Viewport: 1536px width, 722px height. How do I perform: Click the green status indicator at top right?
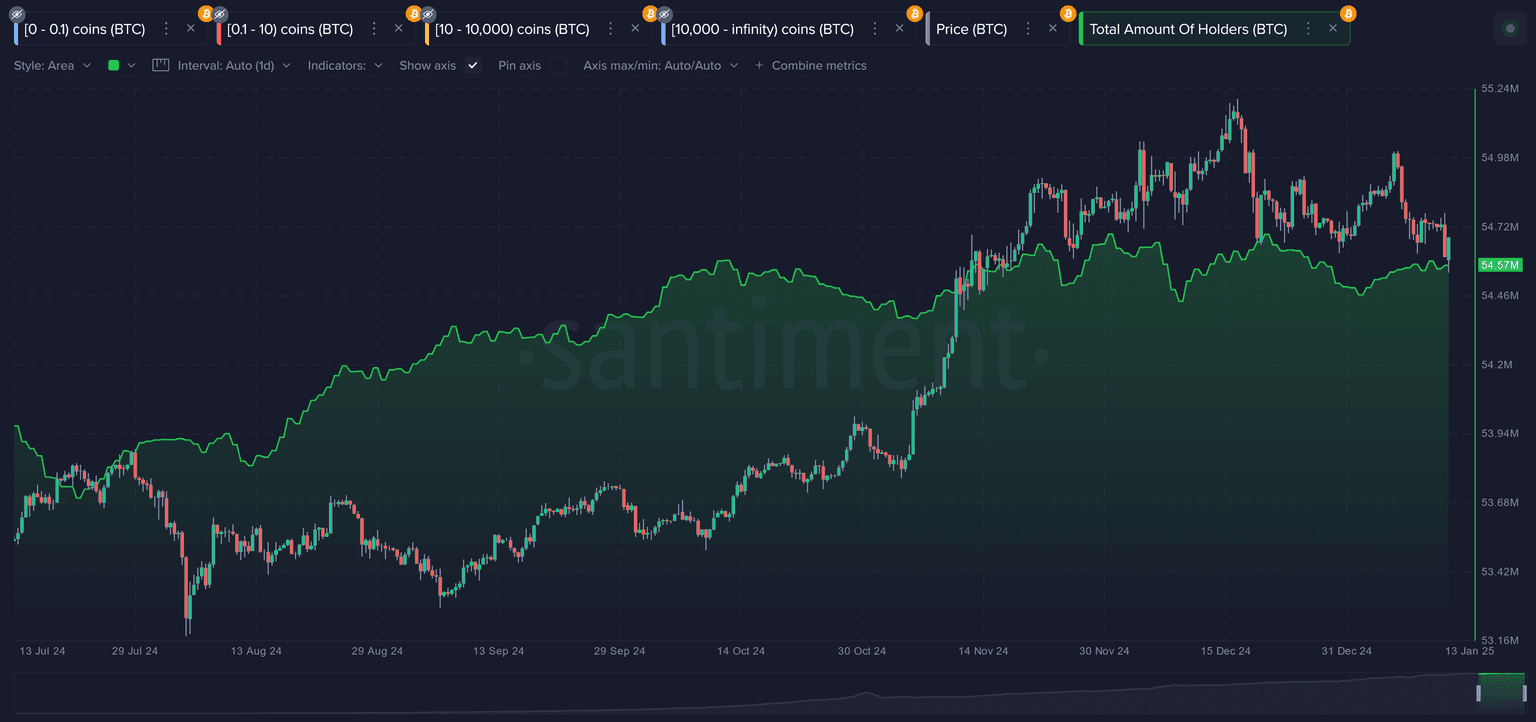tap(1509, 29)
